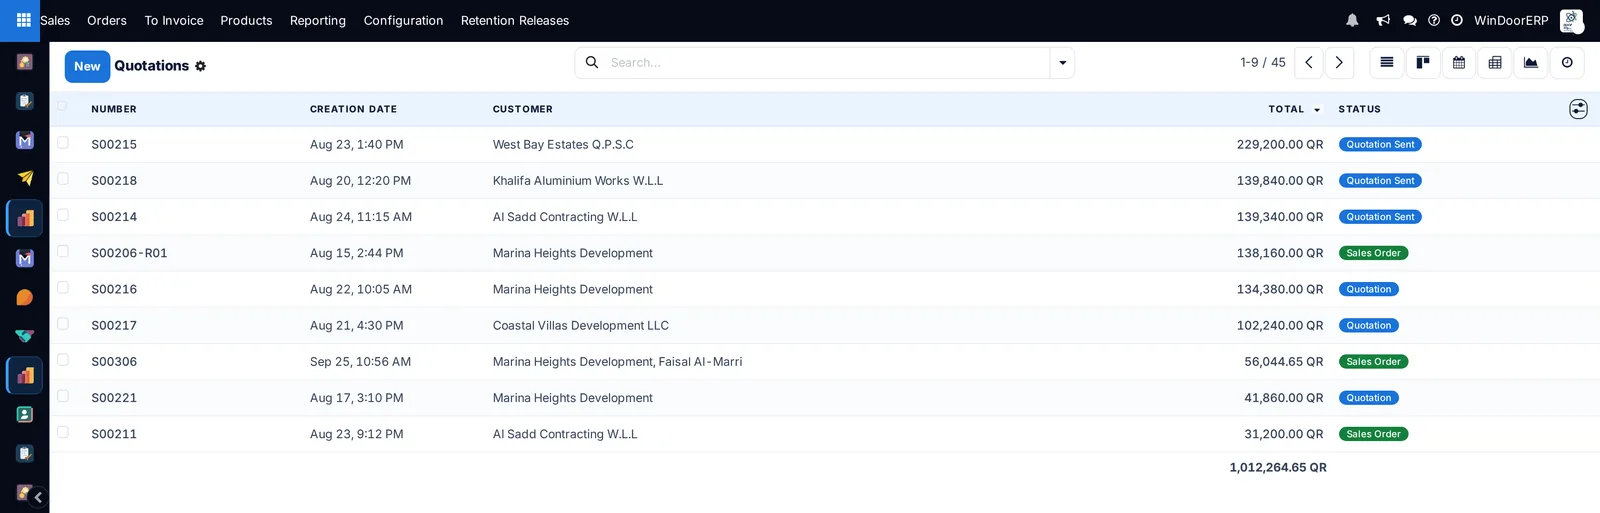
Task: Select the S00206-R01 row checkbox
Action: click(x=63, y=251)
